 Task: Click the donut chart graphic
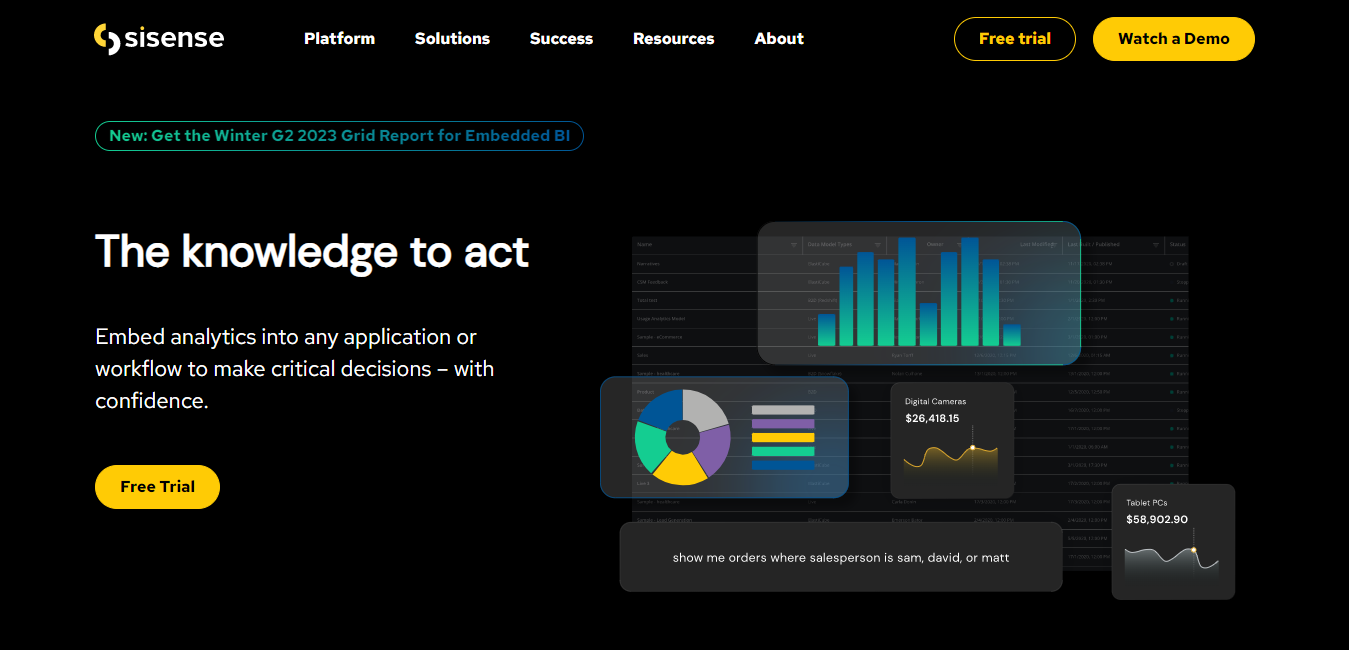(683, 437)
